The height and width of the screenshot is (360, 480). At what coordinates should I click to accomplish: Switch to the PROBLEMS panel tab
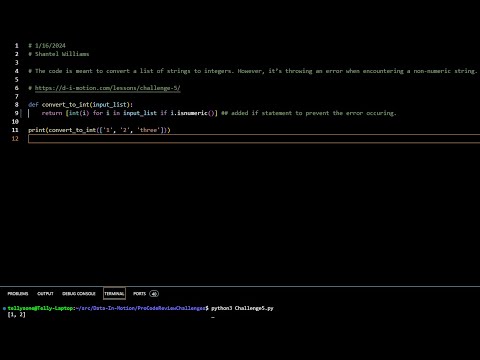click(x=18, y=294)
